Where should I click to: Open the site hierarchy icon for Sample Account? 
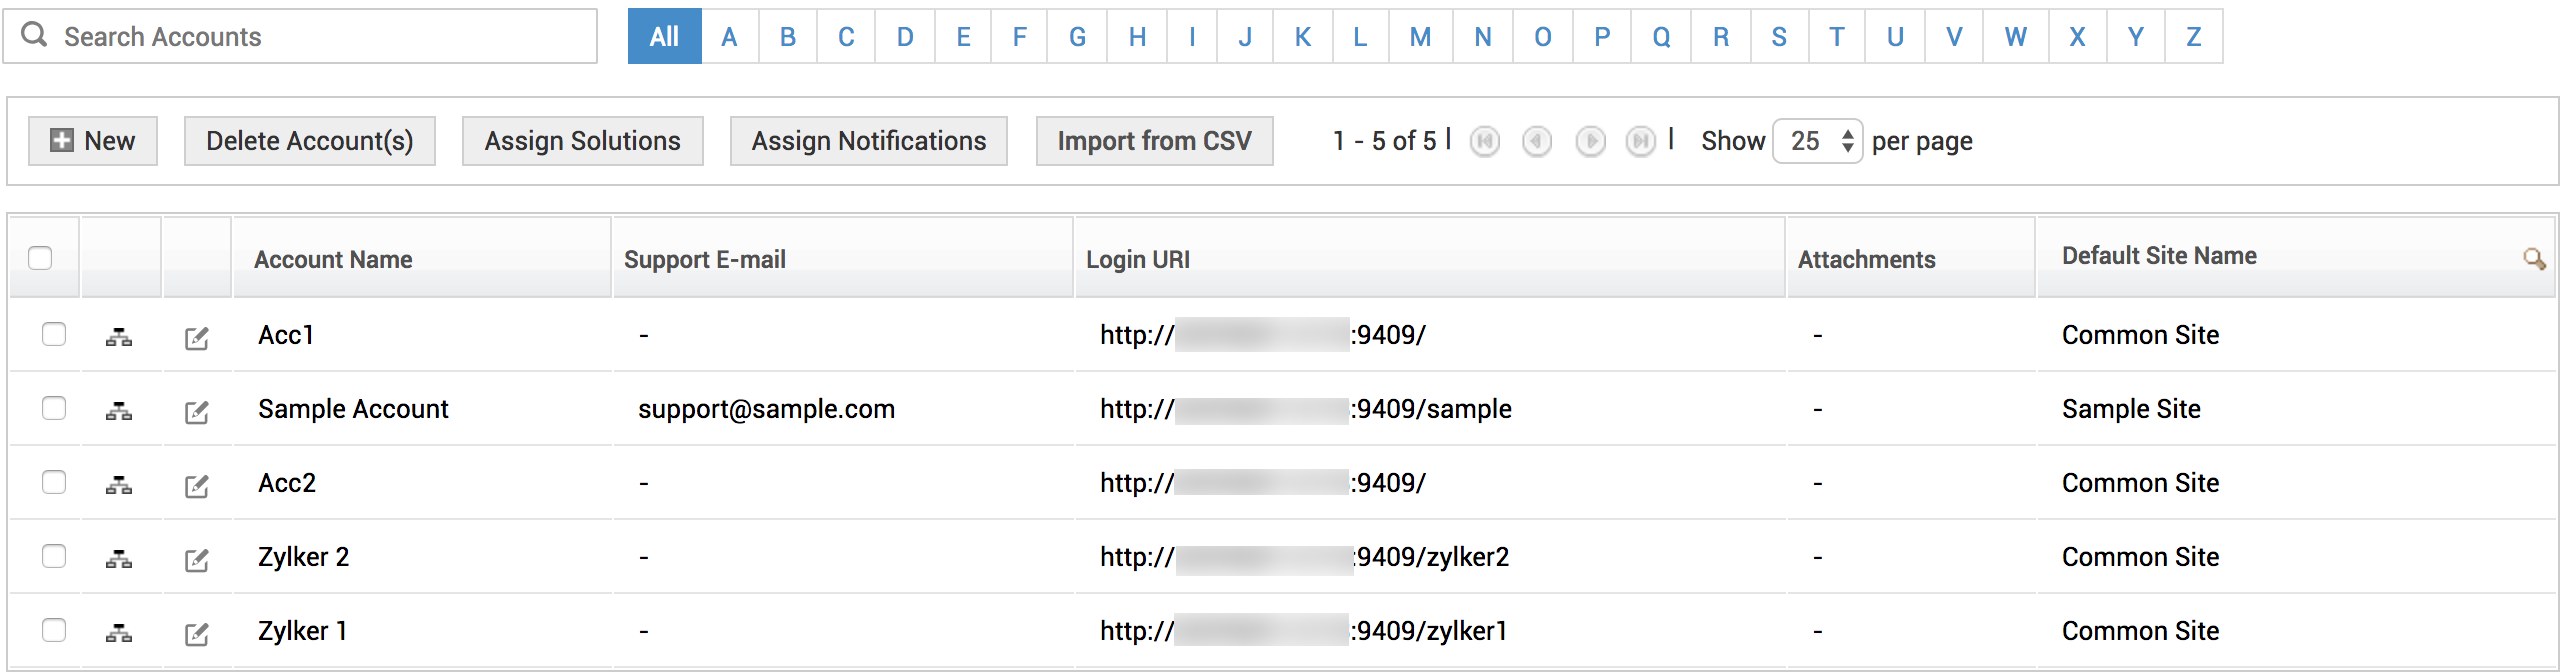[x=119, y=411]
